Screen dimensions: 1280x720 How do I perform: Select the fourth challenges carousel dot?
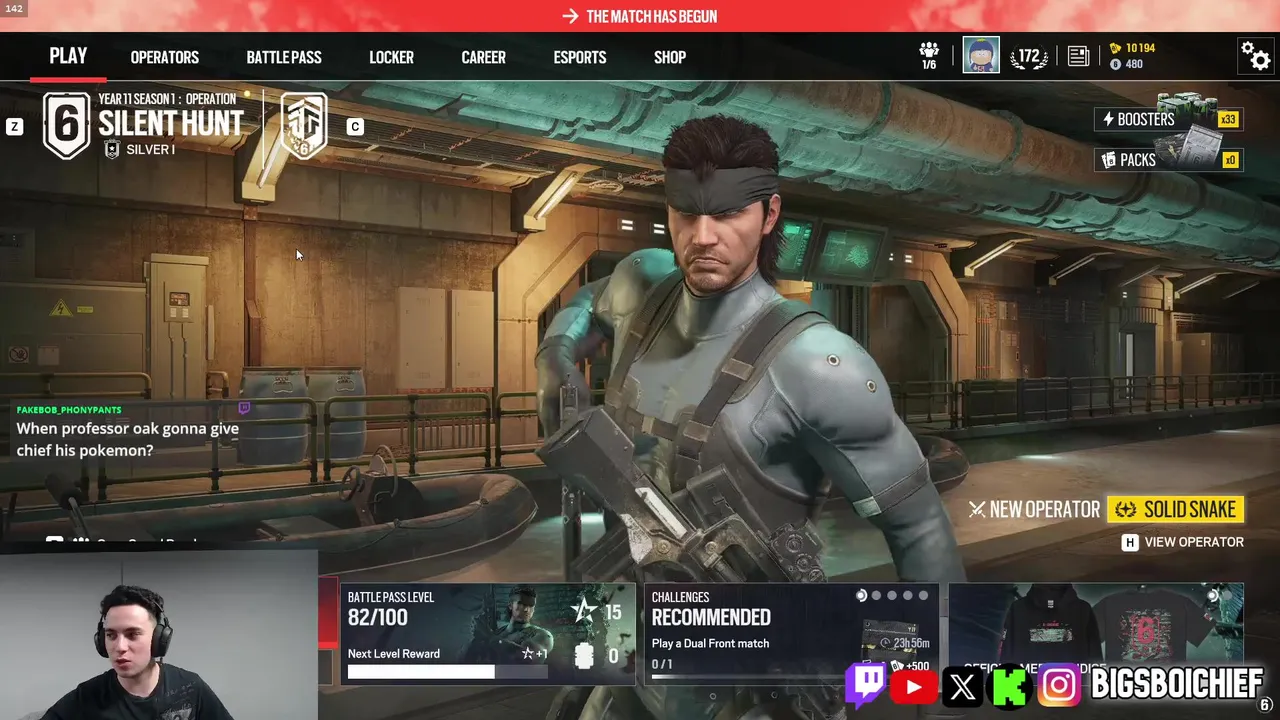(908, 596)
